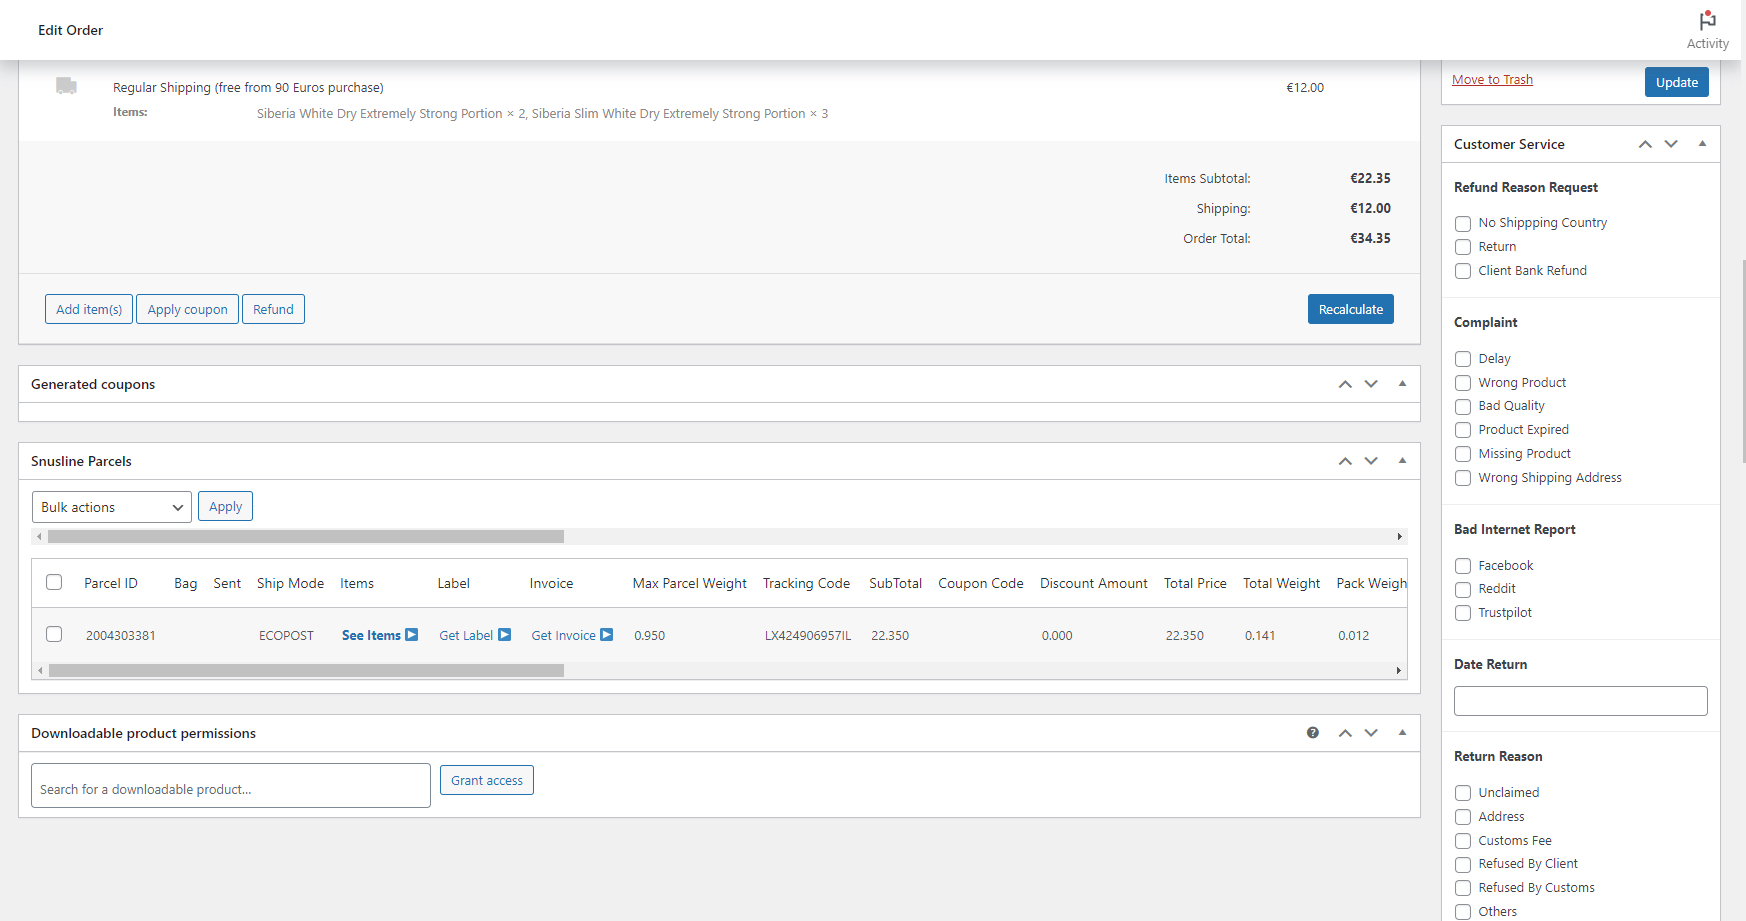Collapse the Customer Service panel

coord(1702,144)
